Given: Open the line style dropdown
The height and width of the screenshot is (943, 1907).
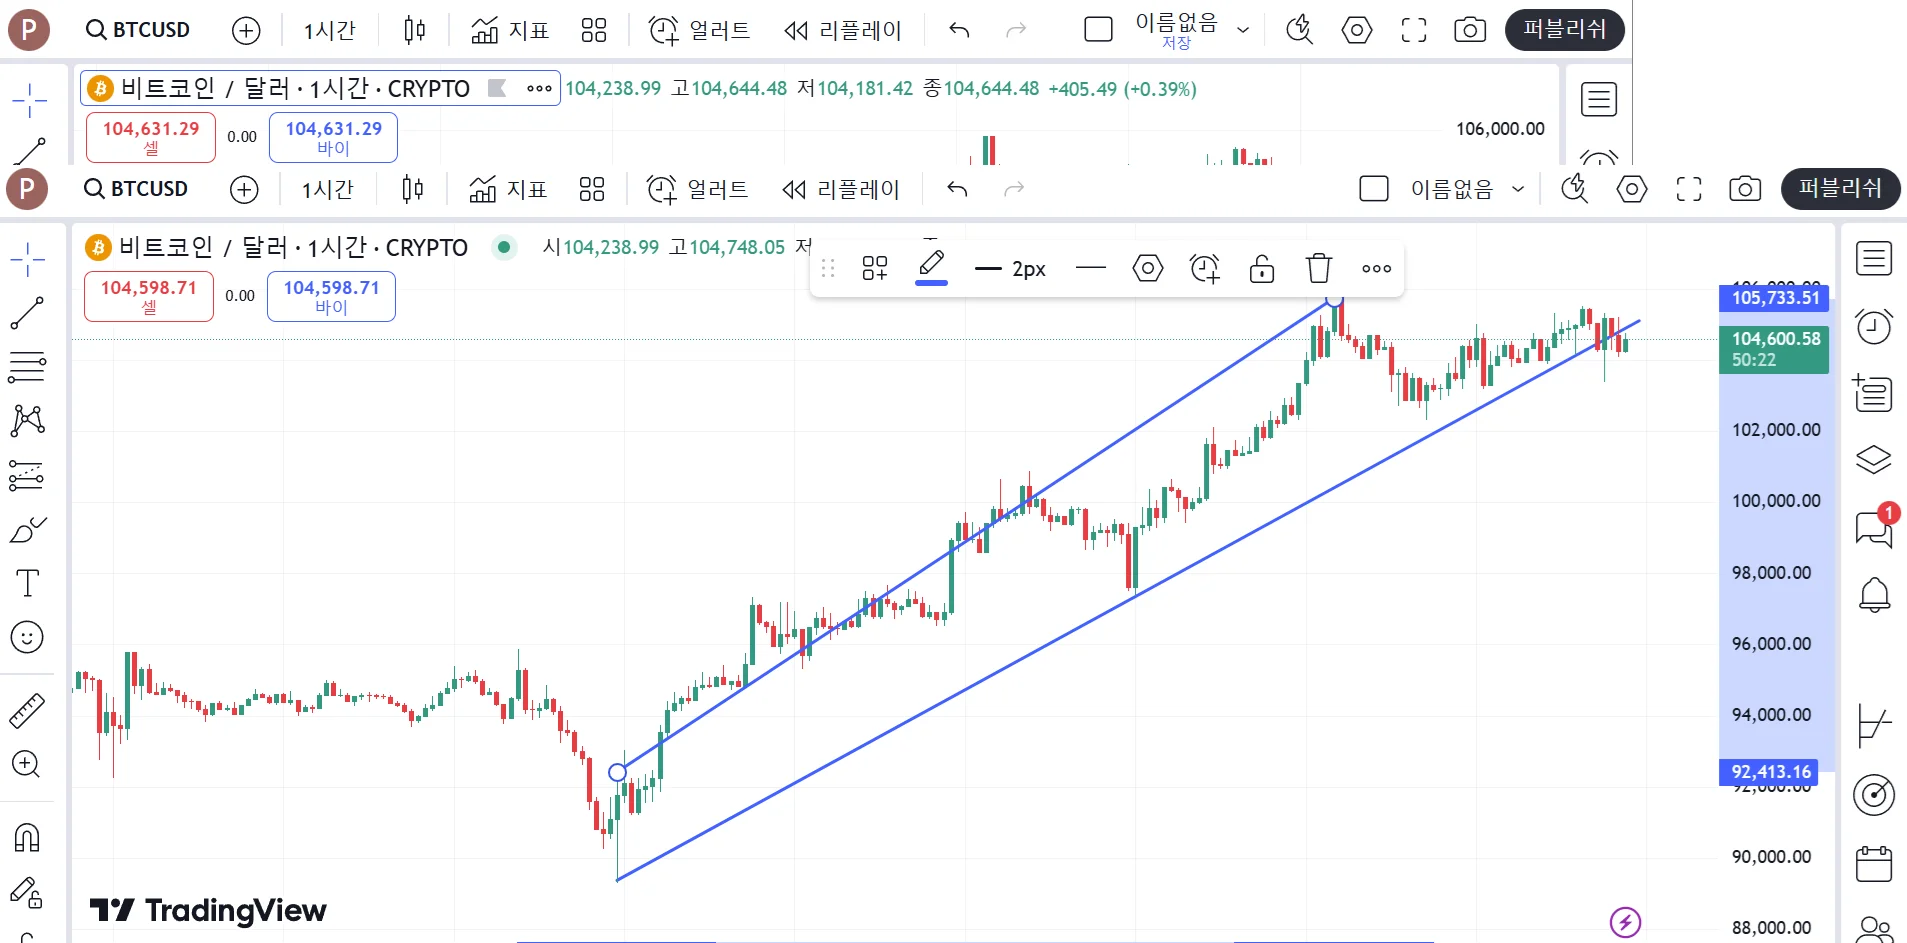Looking at the screenshot, I should 1091,268.
